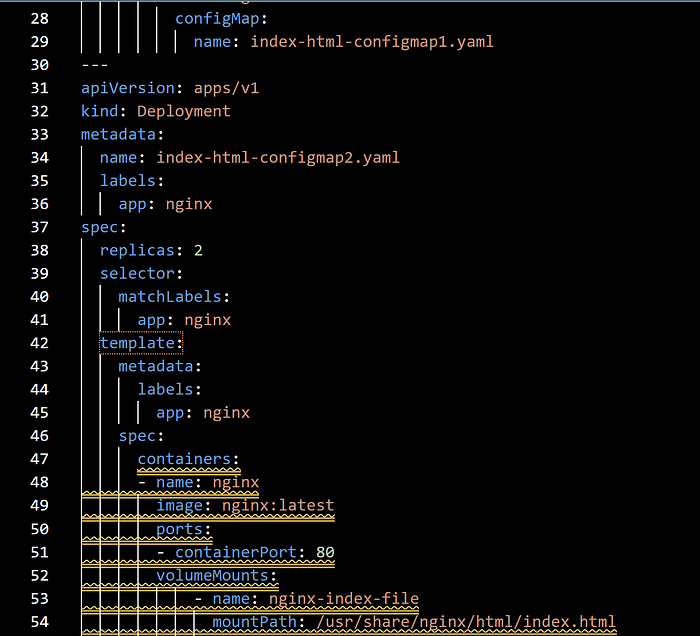
Task: Click the name: nginx entry on line 48
Action: point(207,482)
